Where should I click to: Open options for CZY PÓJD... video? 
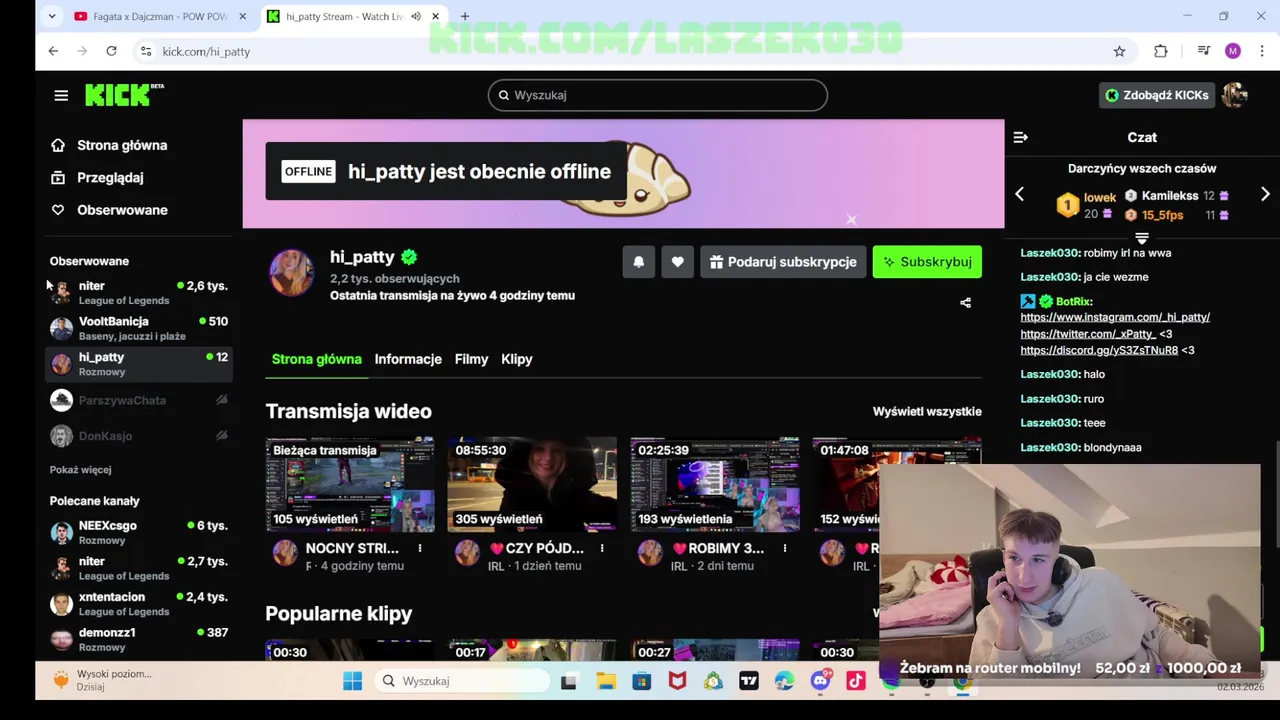(602, 548)
